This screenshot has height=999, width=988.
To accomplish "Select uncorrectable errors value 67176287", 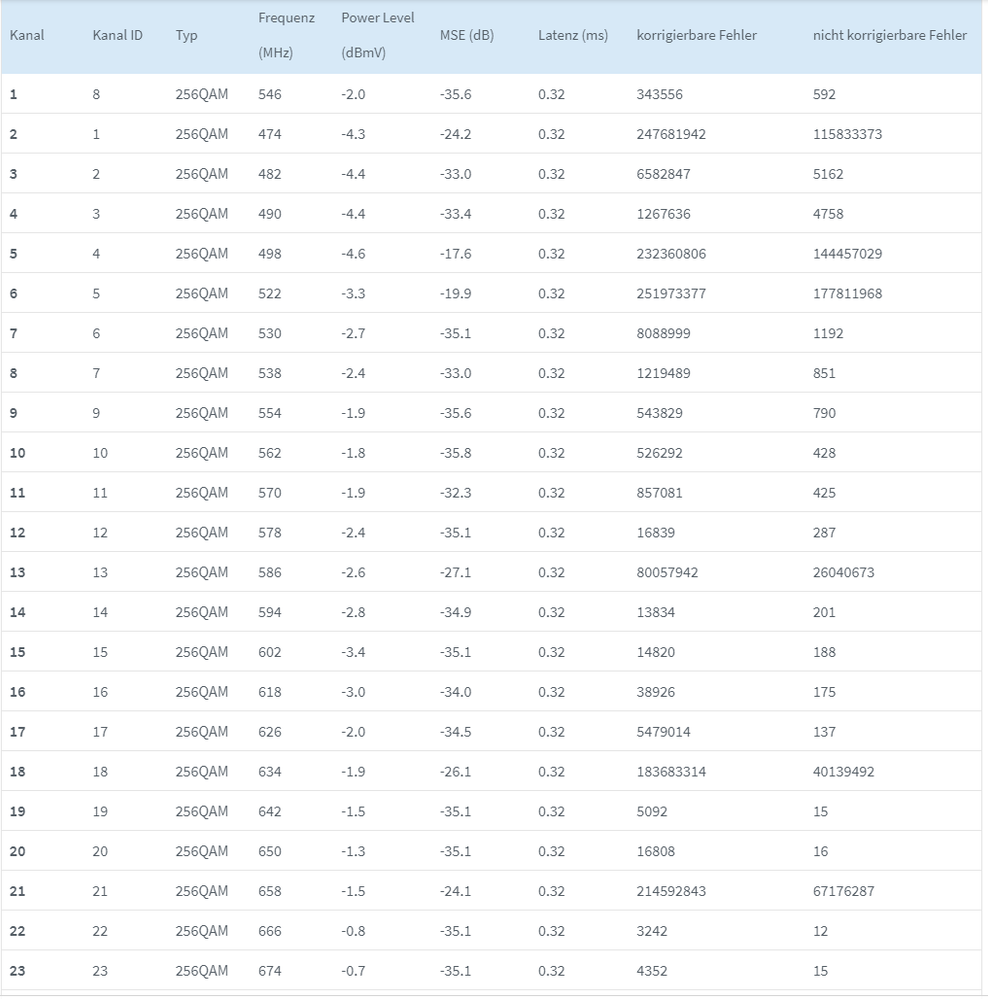I will [x=843, y=891].
